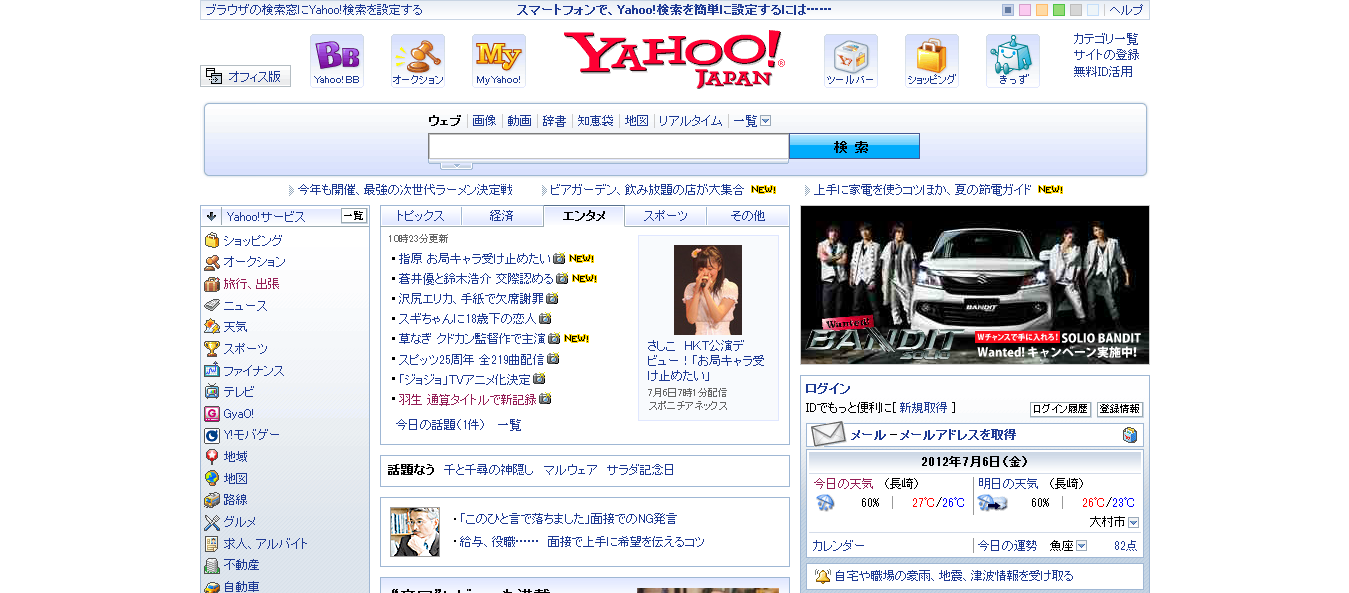Open the 千と千尋の神隠し trending link

[488, 469]
